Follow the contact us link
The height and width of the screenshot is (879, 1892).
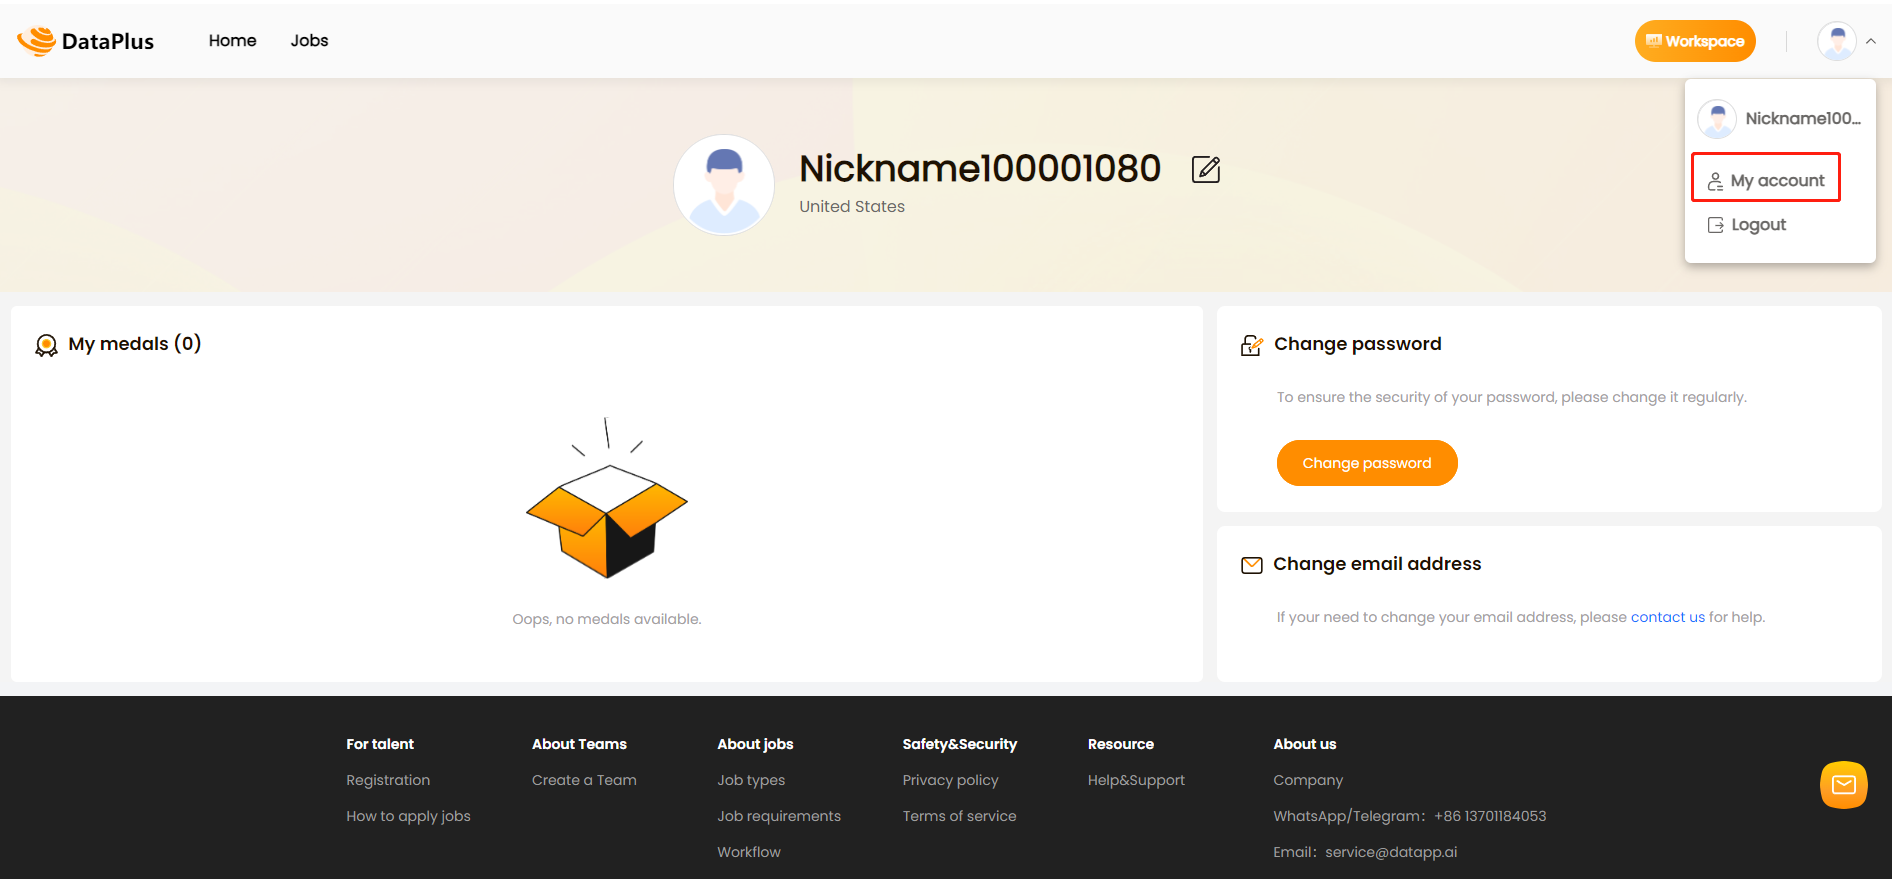tap(1667, 617)
